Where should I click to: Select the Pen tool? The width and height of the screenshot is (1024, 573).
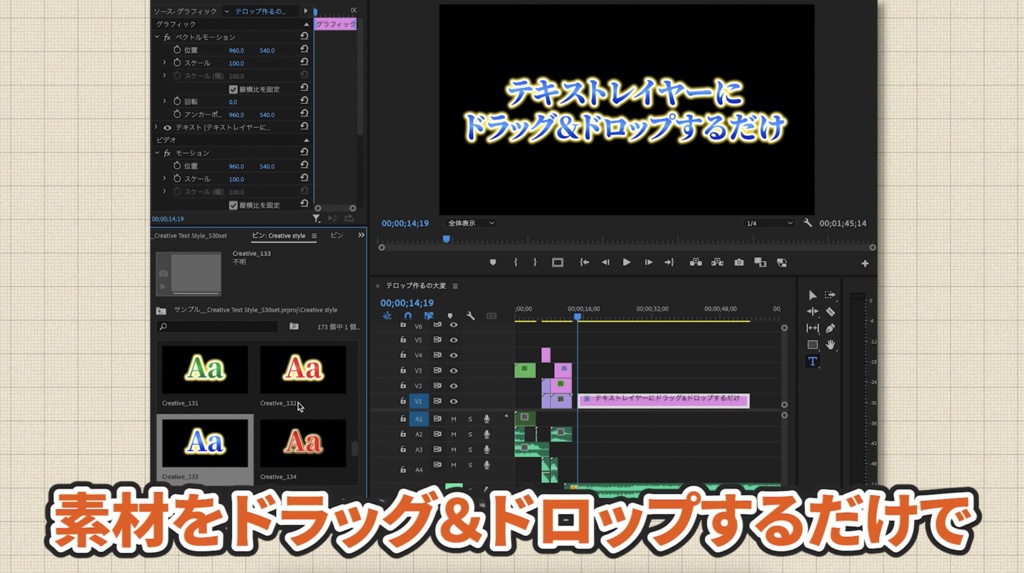830,328
